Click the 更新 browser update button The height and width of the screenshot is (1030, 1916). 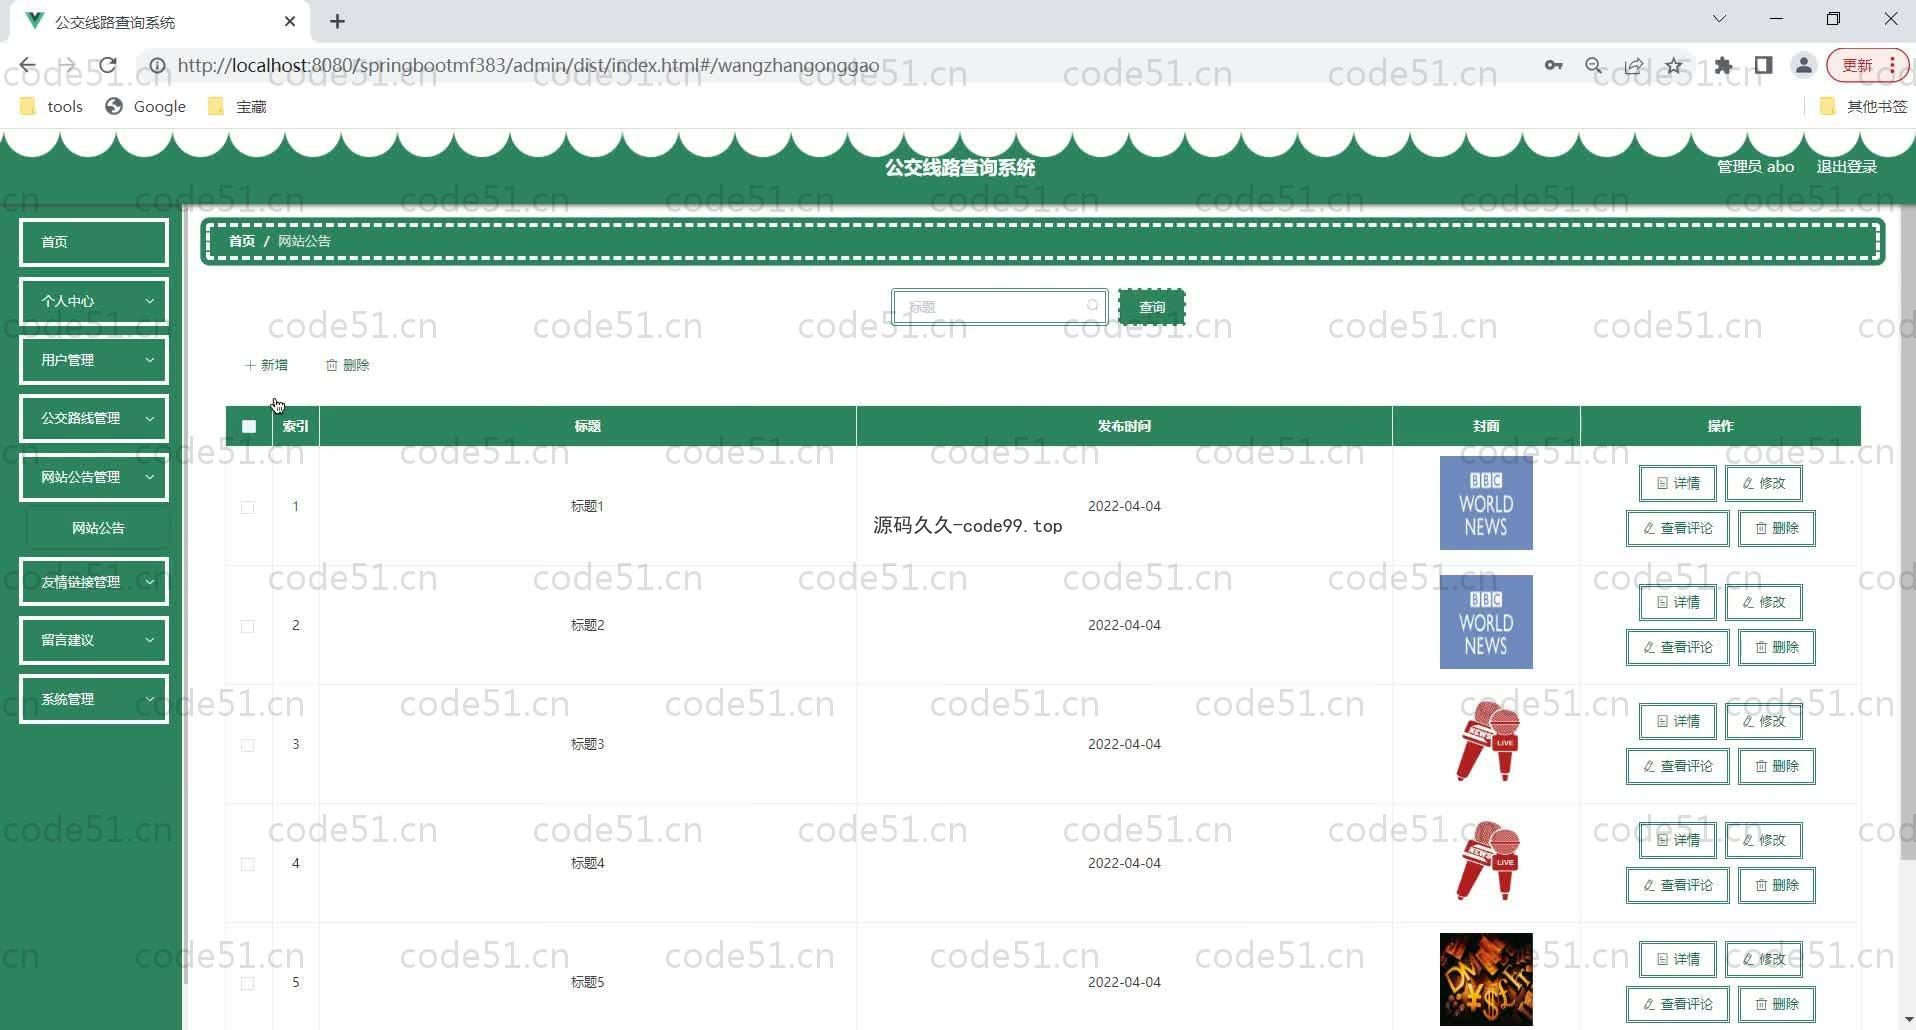coord(1857,65)
